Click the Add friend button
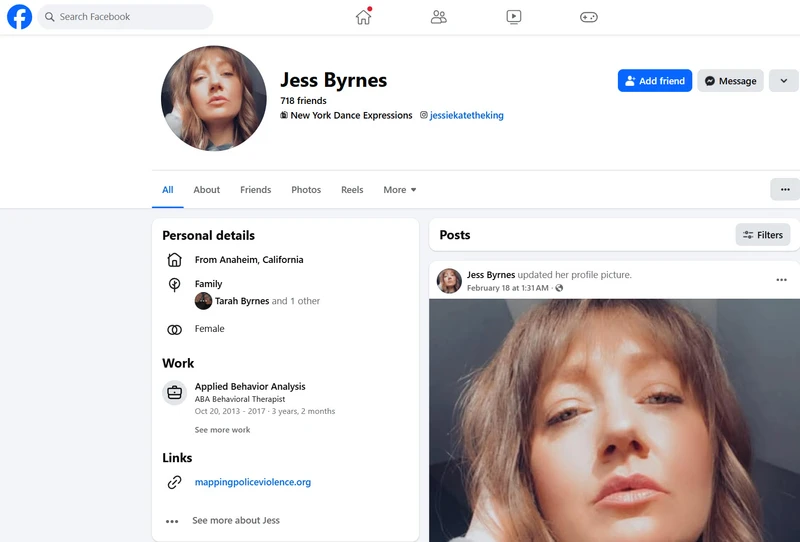The width and height of the screenshot is (800, 542). pyautogui.click(x=655, y=81)
